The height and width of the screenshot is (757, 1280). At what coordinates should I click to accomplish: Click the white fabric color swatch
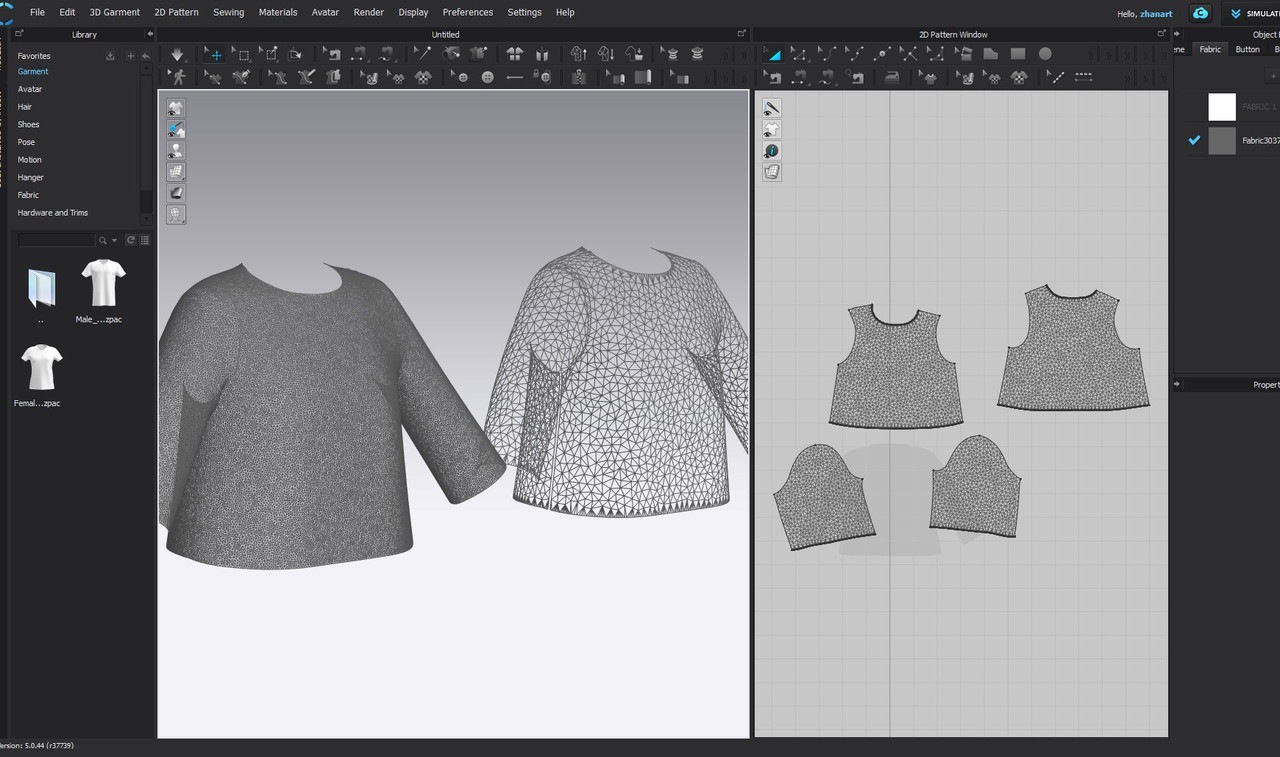pos(1222,106)
